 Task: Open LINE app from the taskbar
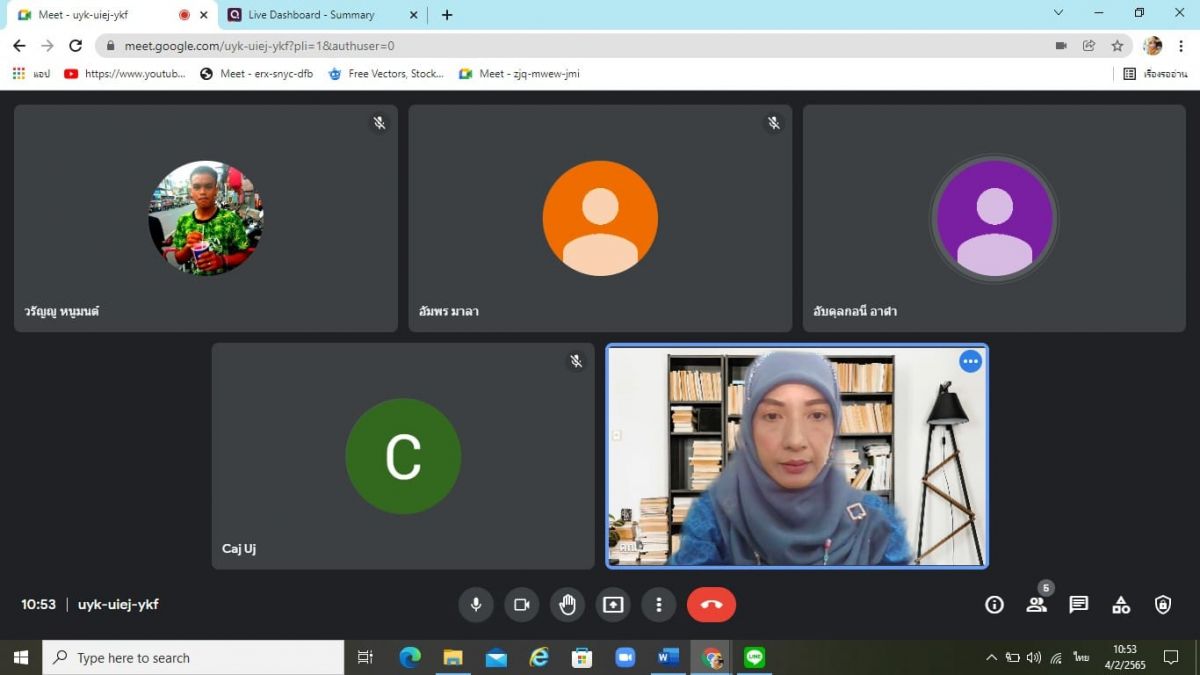[754, 657]
